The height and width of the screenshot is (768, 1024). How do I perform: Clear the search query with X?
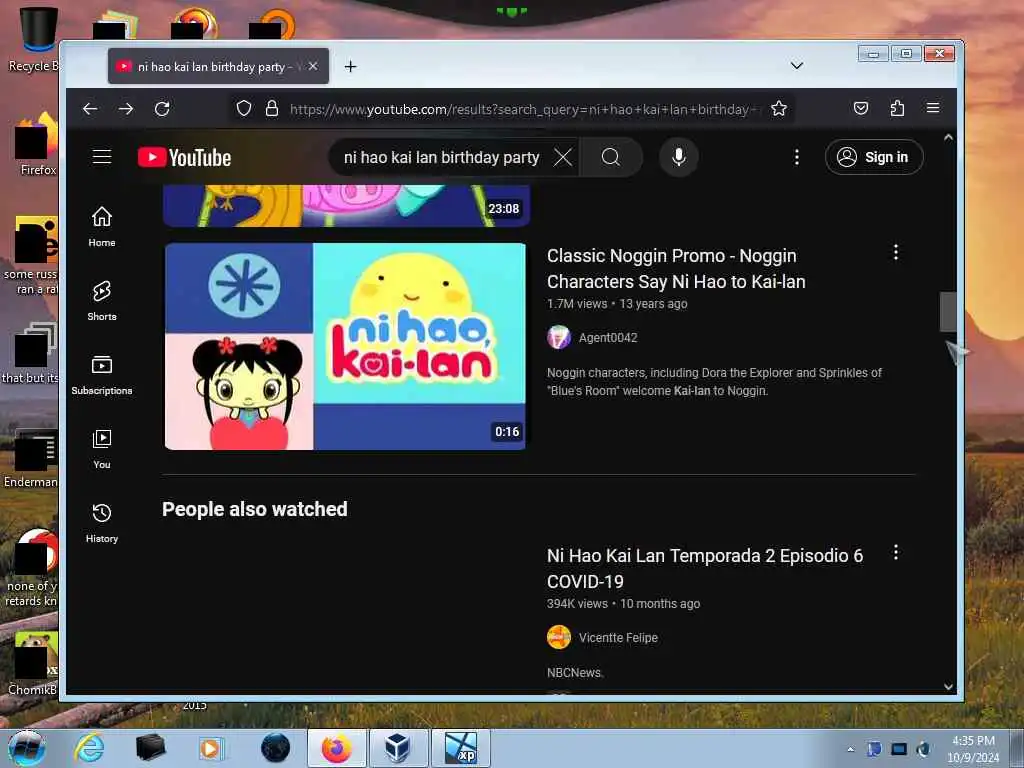click(563, 157)
